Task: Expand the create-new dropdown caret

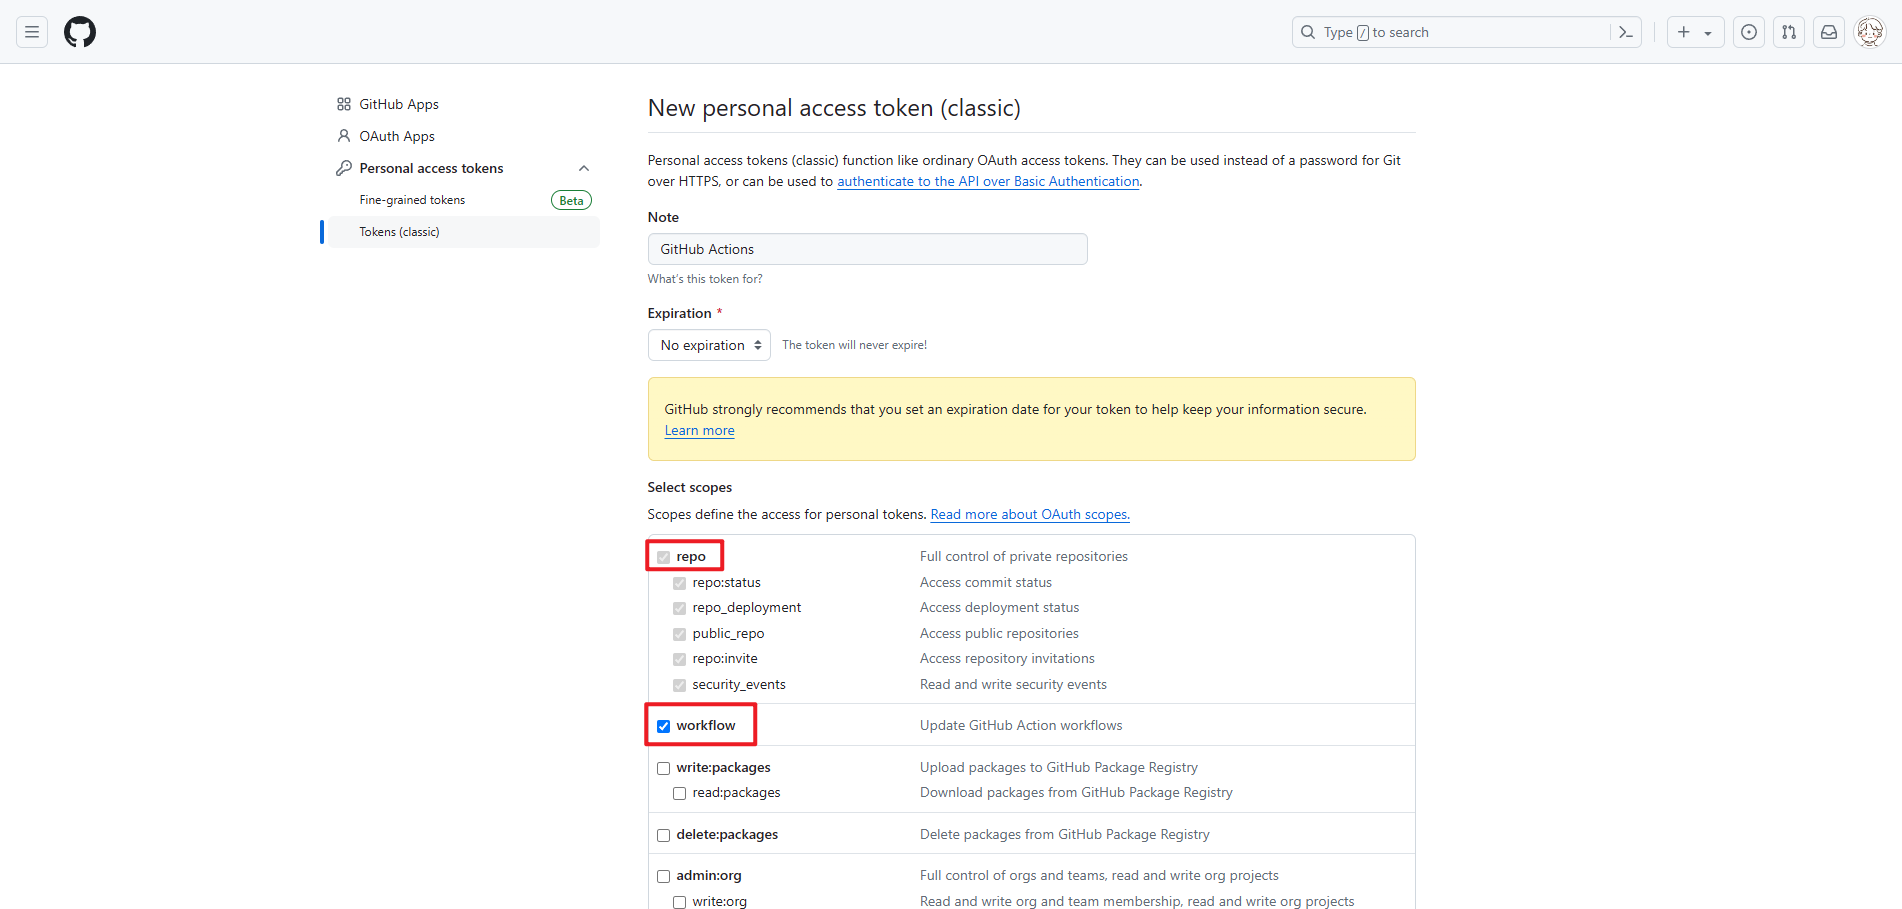Action: [1708, 33]
